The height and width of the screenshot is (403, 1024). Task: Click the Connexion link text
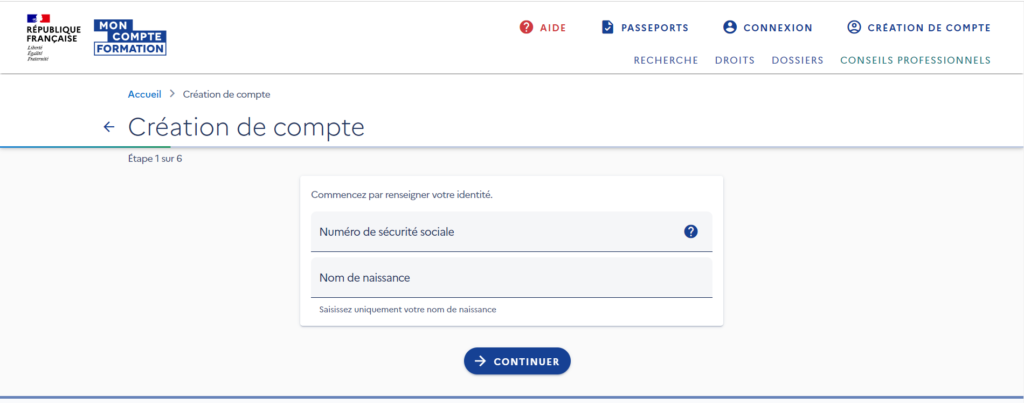pos(778,28)
